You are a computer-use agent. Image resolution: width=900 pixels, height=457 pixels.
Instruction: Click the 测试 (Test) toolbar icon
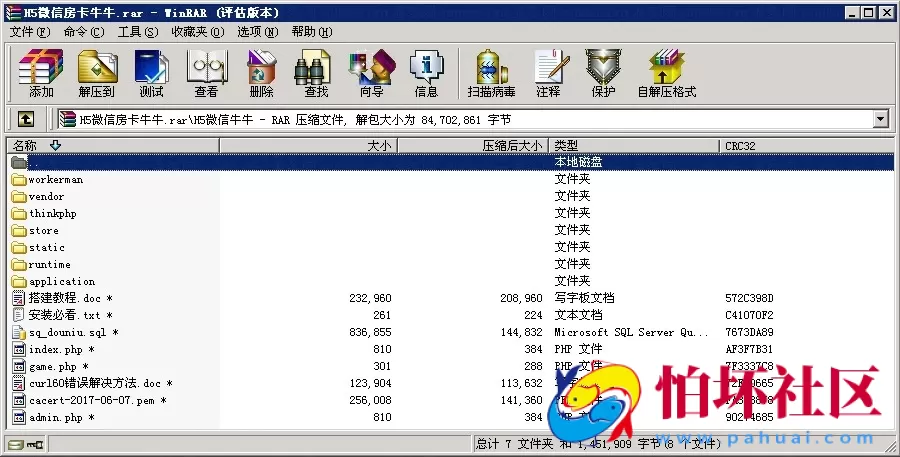[x=152, y=73]
